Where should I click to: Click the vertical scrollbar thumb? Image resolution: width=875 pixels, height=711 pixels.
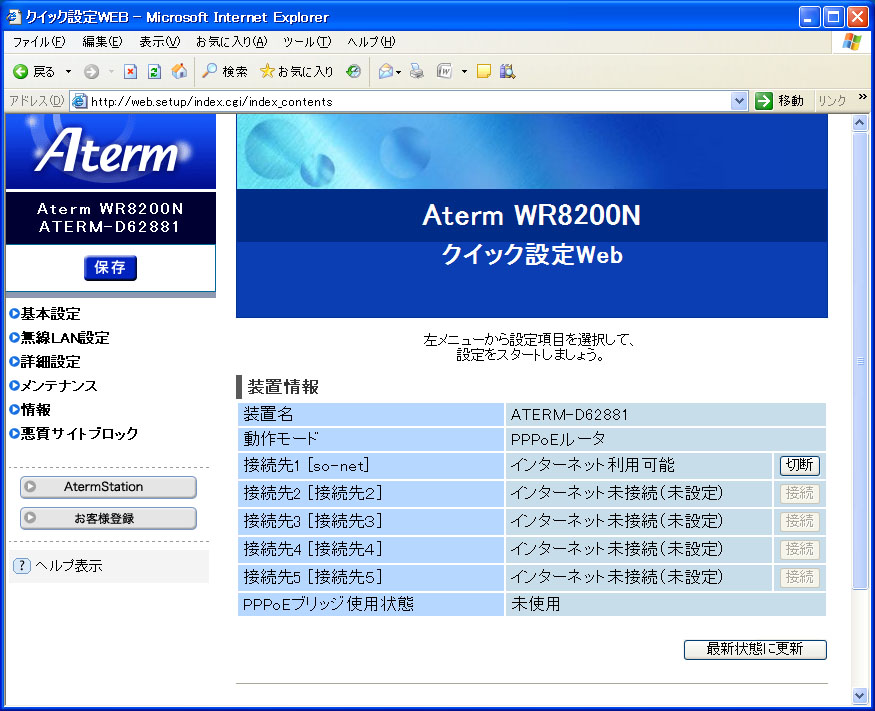860,360
